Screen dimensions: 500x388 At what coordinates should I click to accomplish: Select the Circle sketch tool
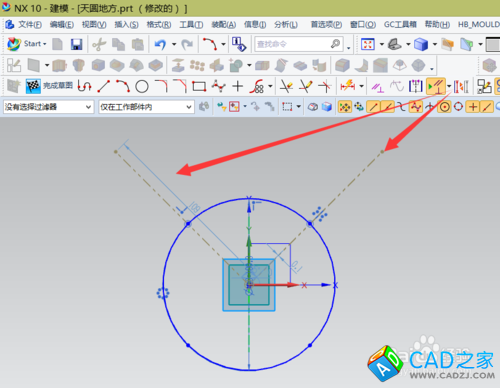click(x=142, y=87)
